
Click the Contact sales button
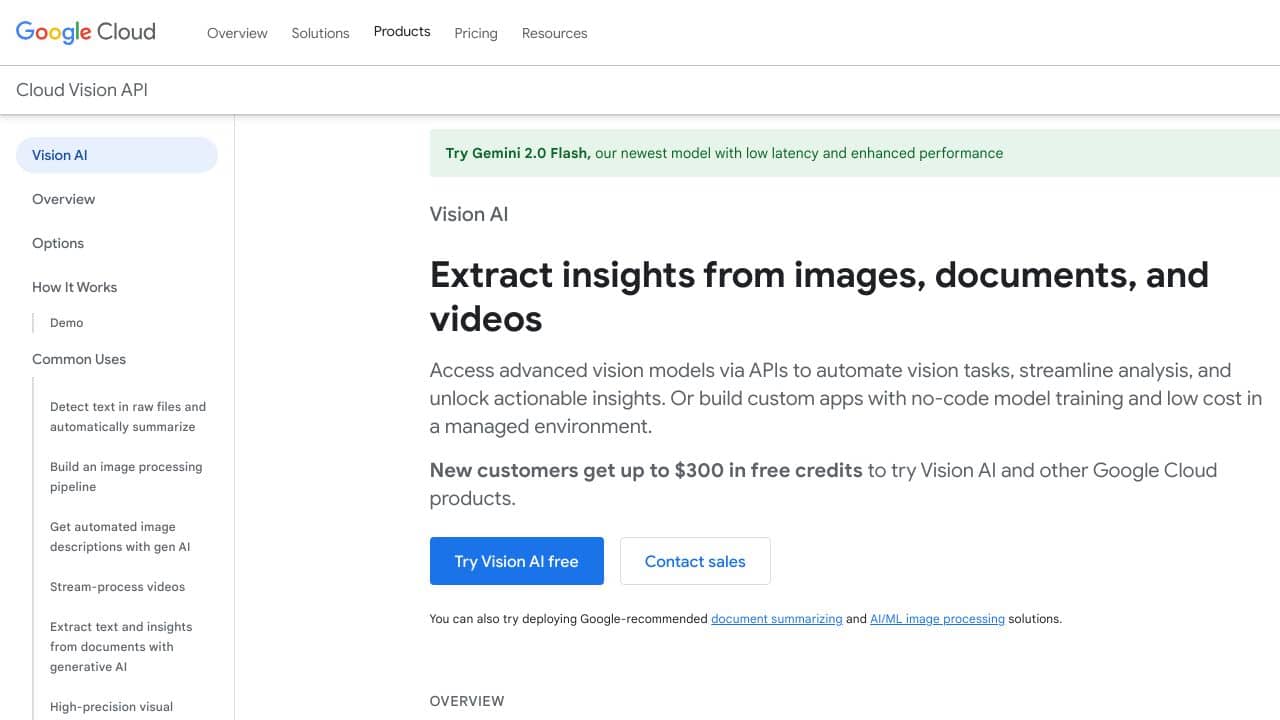tap(695, 561)
